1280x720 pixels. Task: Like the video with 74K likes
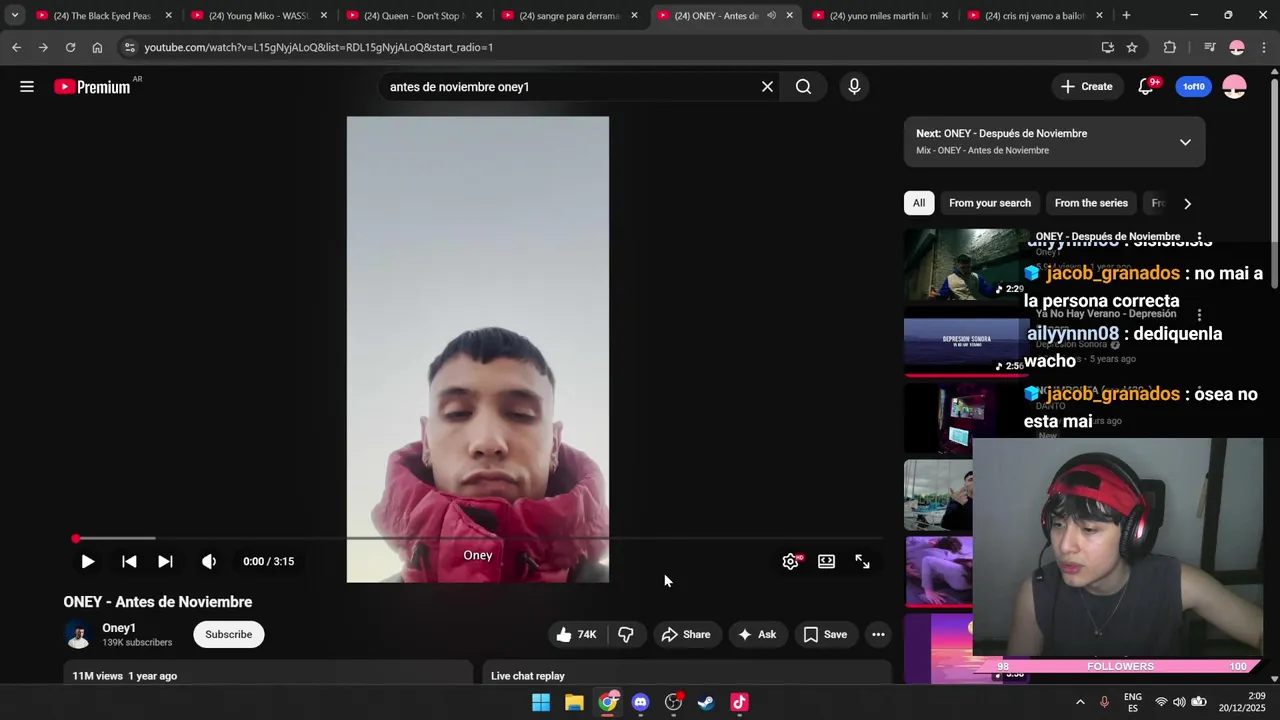576,635
